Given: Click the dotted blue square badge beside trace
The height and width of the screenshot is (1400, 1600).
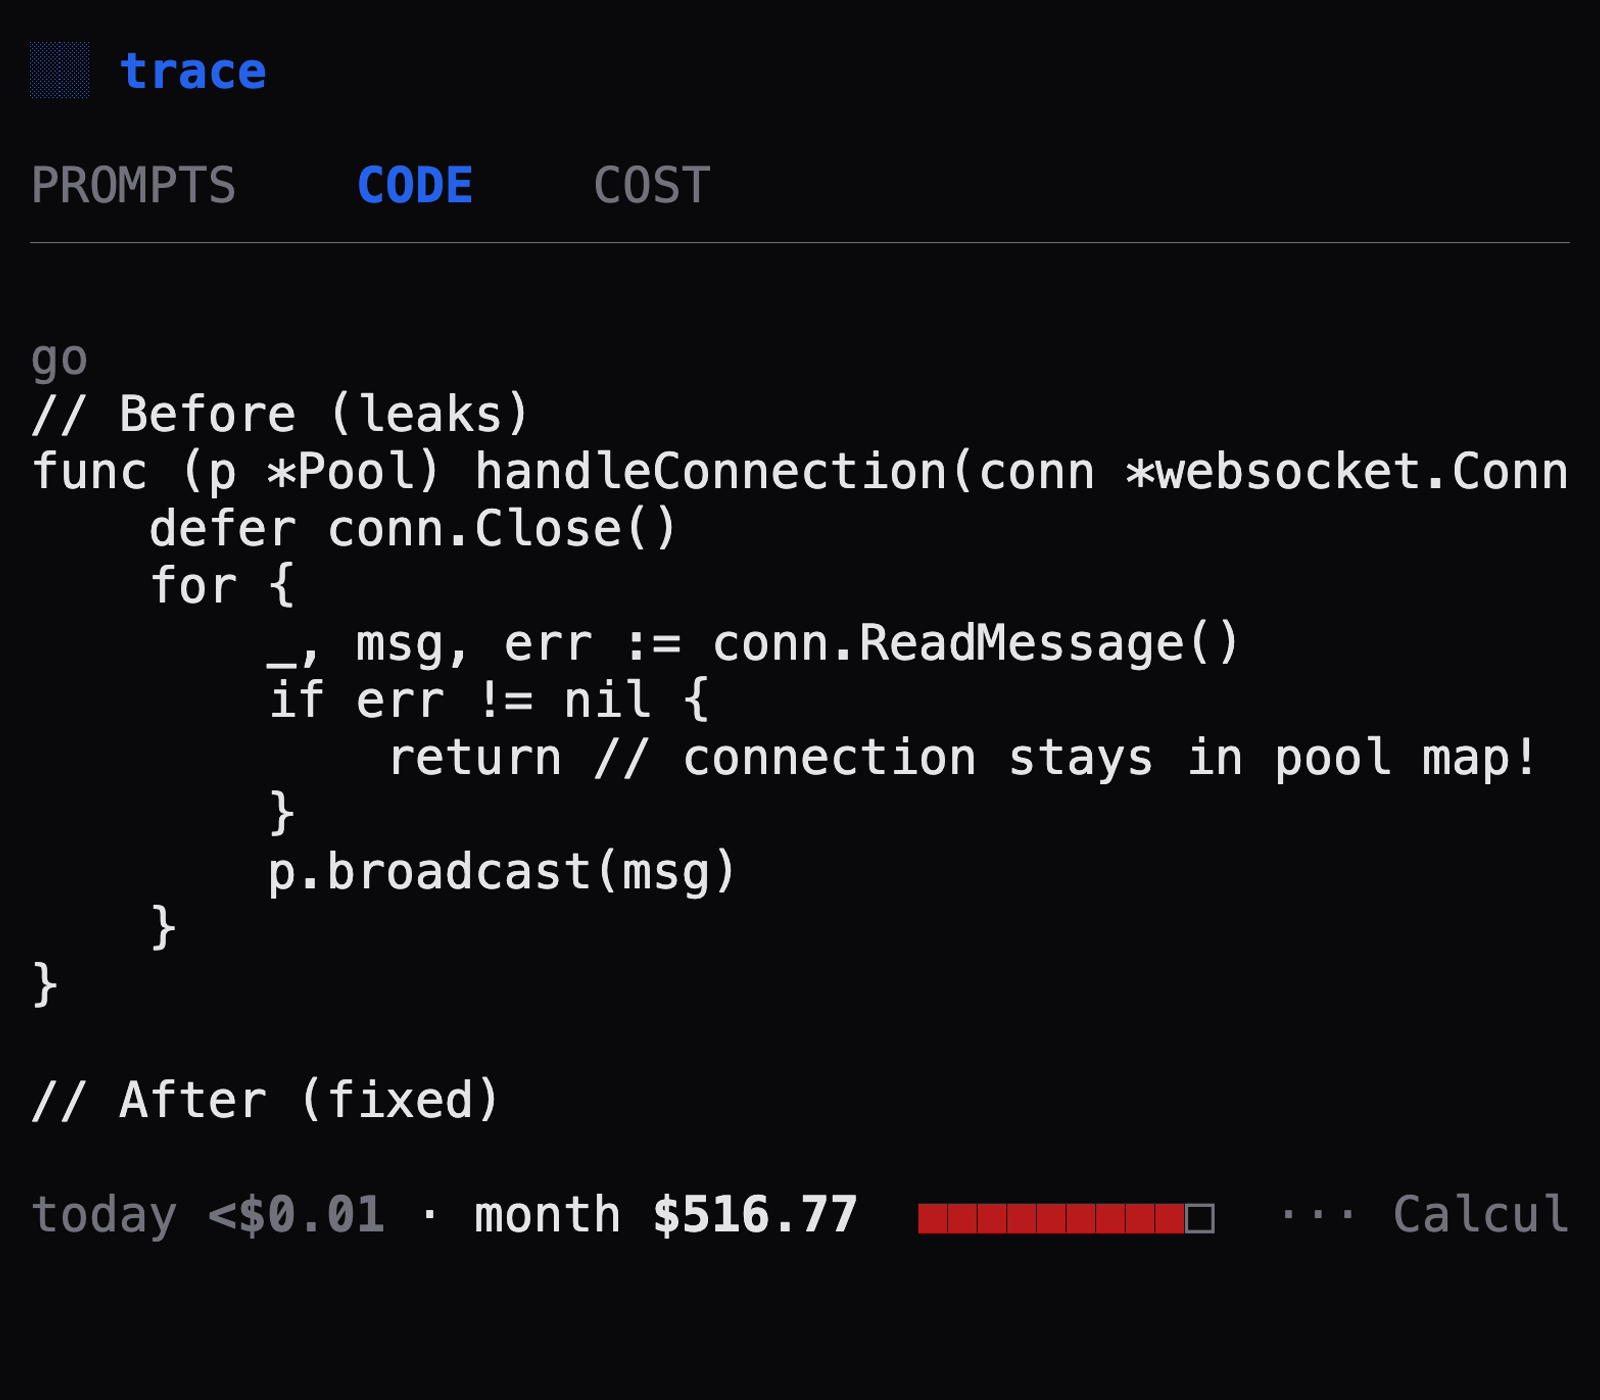Looking at the screenshot, I should click(60, 70).
